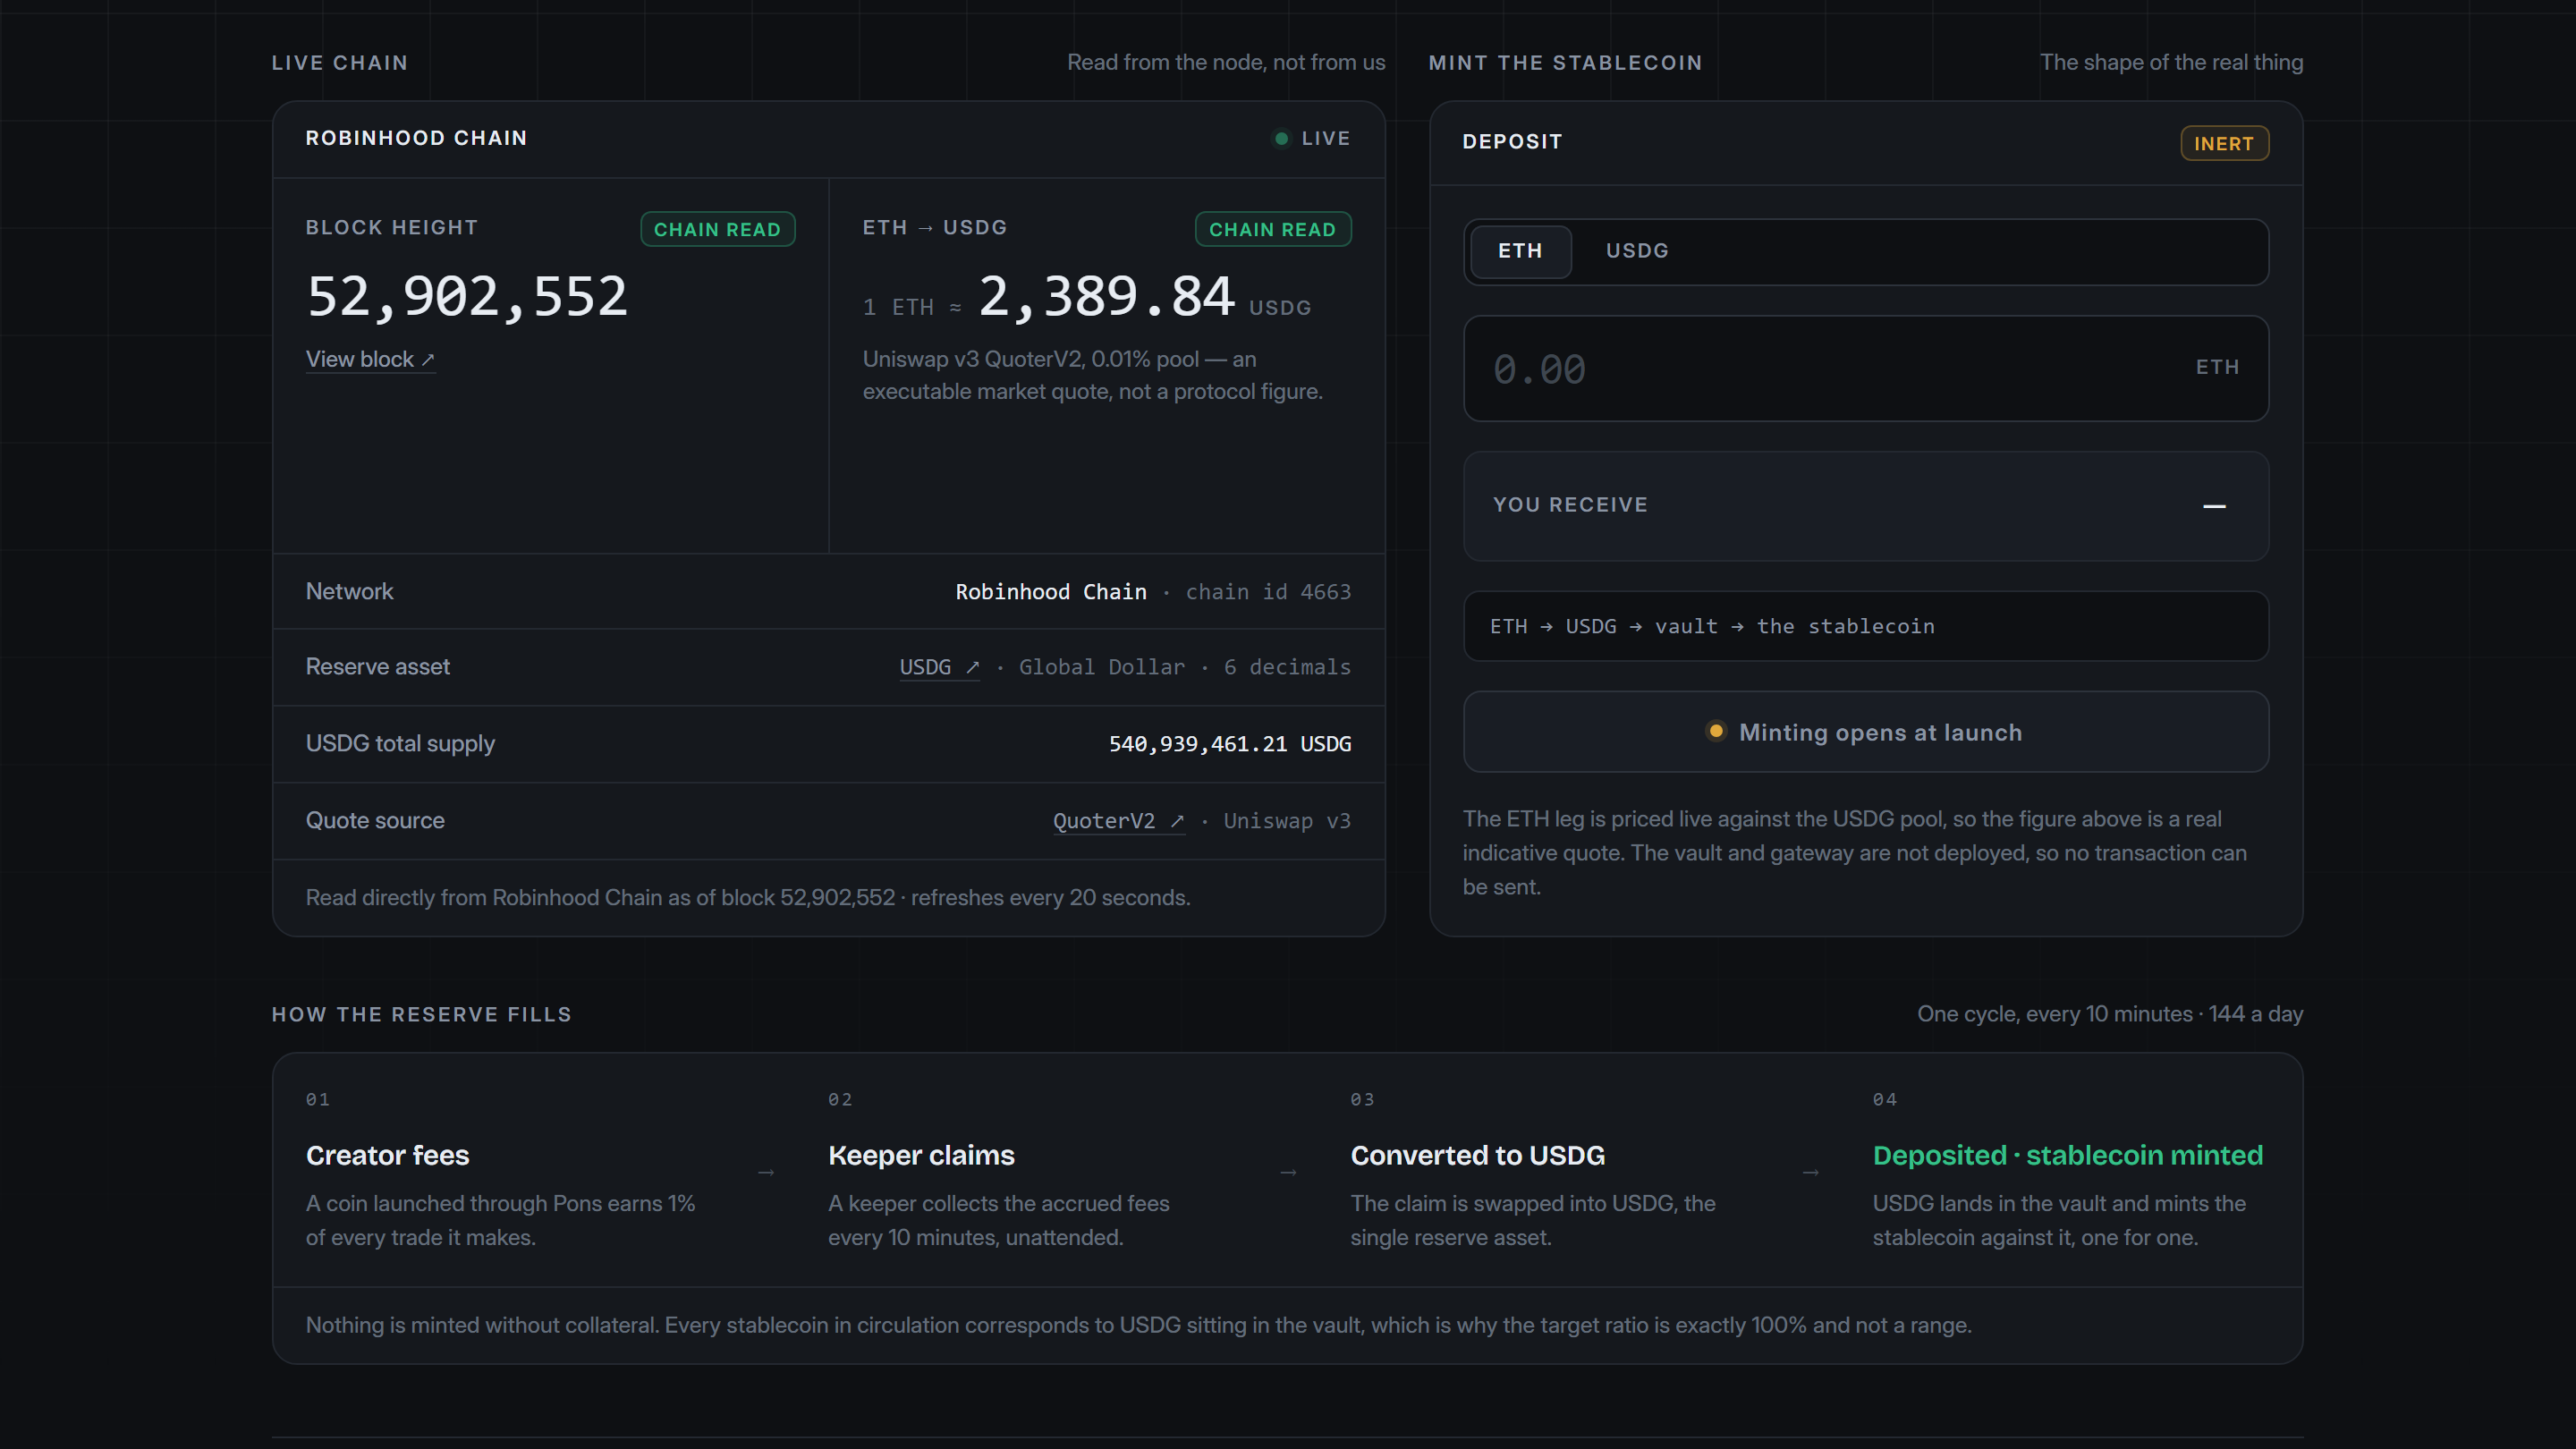Click the Creator fees step heading
The height and width of the screenshot is (1449, 2576).
[x=387, y=1155]
